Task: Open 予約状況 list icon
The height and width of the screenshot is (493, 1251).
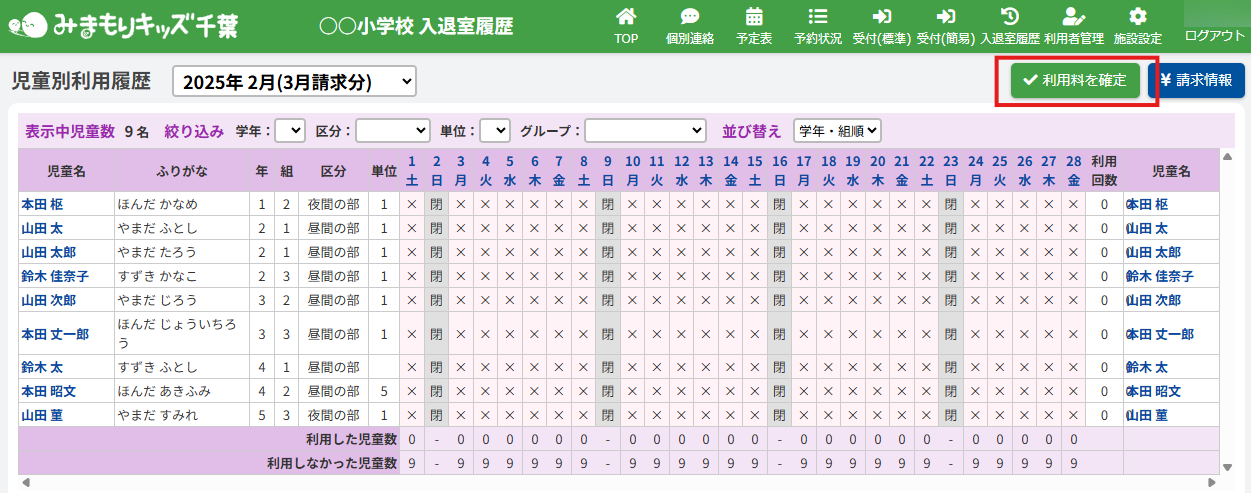Action: tap(818, 17)
